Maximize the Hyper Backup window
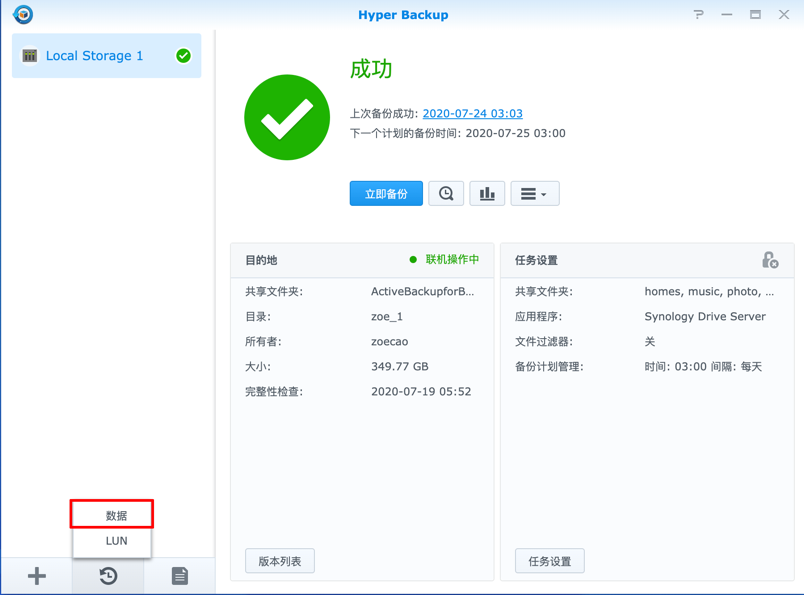This screenshot has width=804, height=595. 755,14
